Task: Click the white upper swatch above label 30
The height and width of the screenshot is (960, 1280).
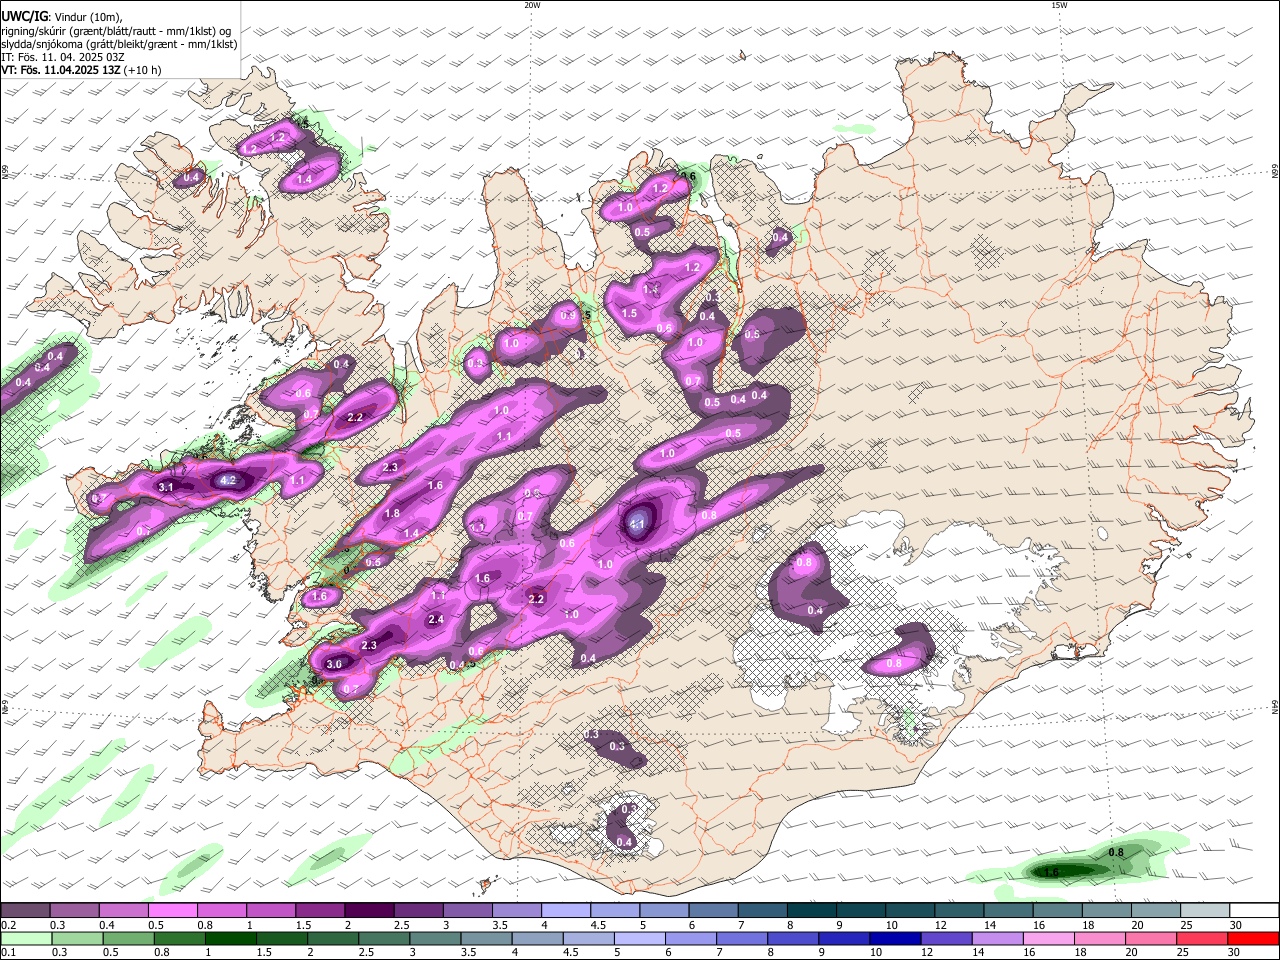Action: pyautogui.click(x=1254, y=911)
